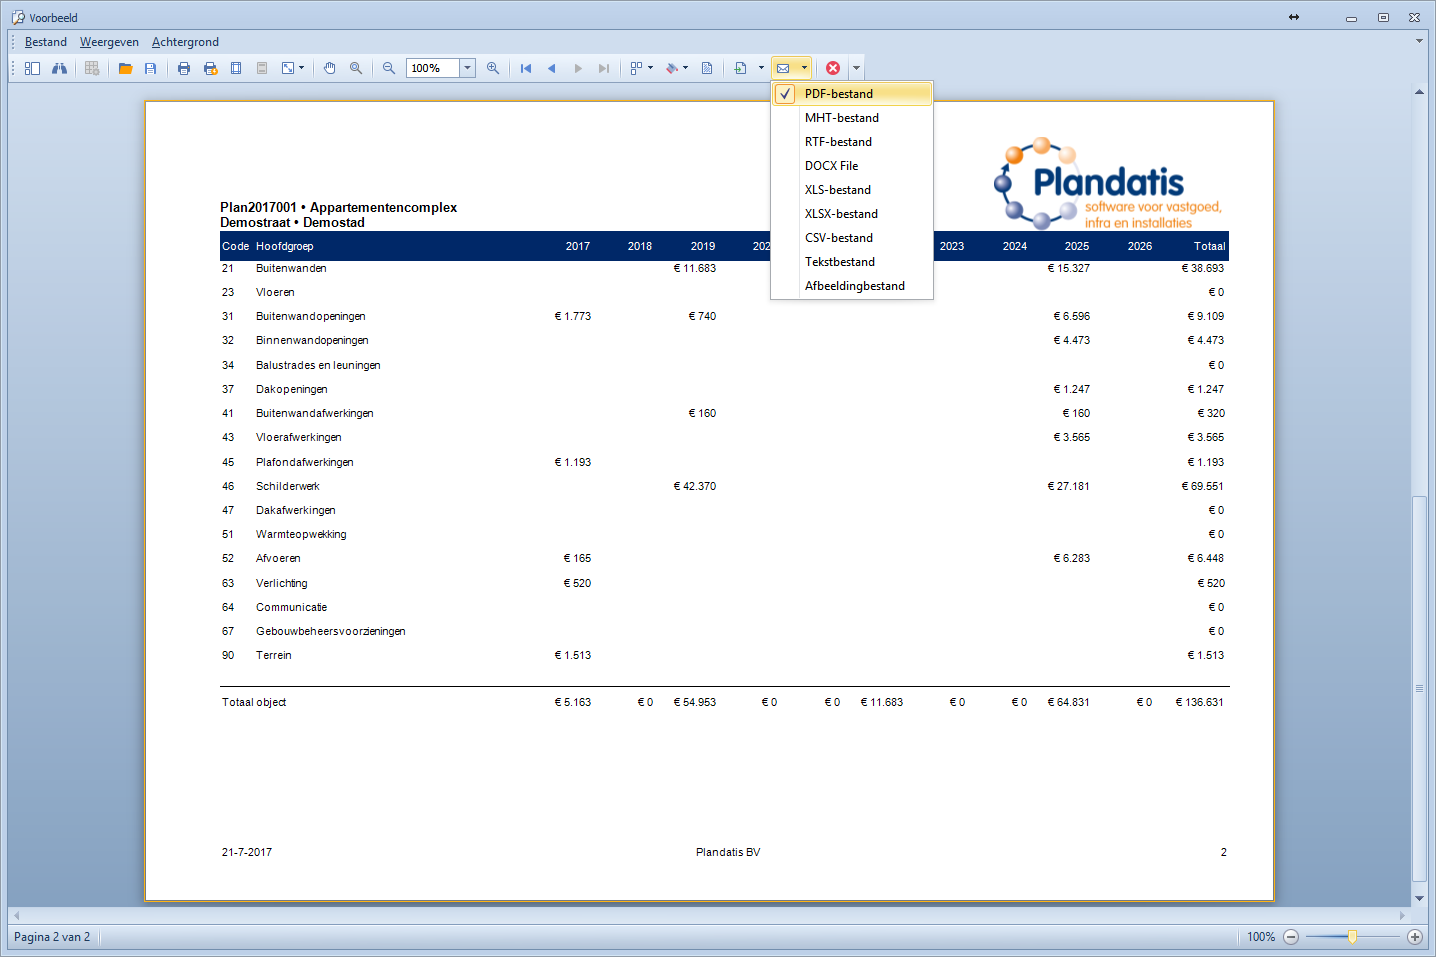Click the multiple pages layout icon

636,68
